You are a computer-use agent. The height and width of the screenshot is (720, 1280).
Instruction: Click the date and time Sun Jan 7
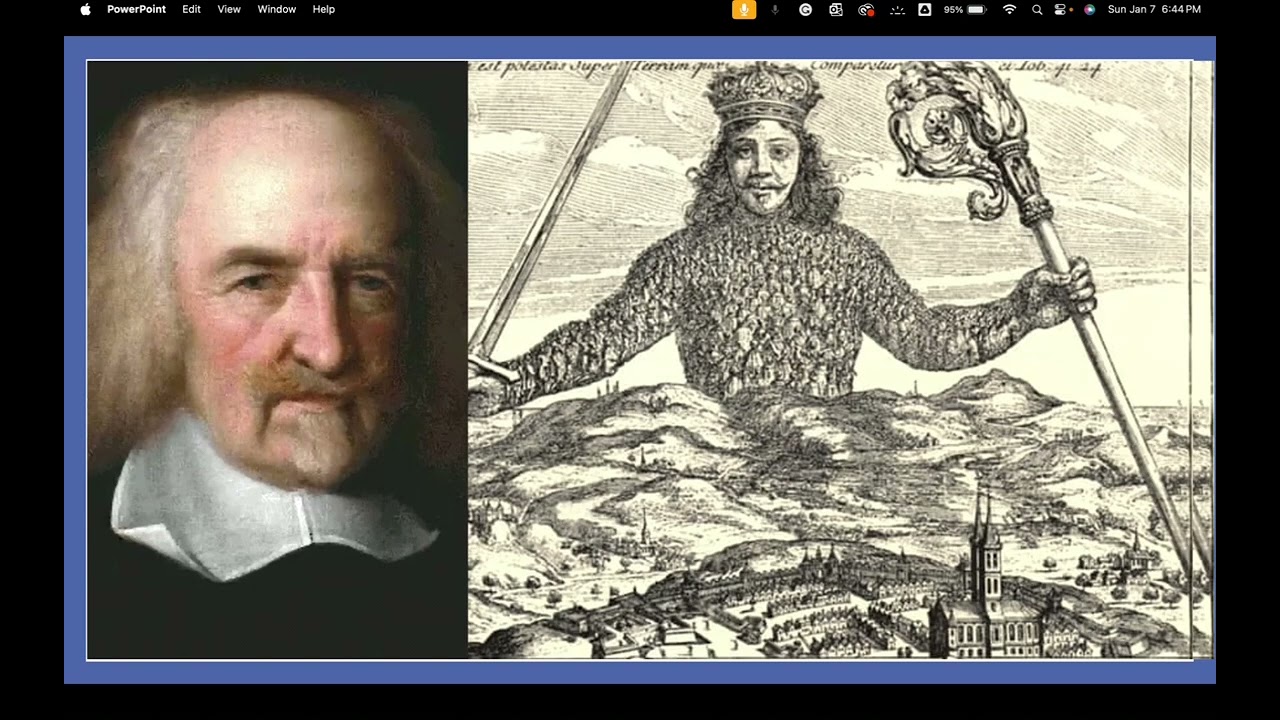1154,9
